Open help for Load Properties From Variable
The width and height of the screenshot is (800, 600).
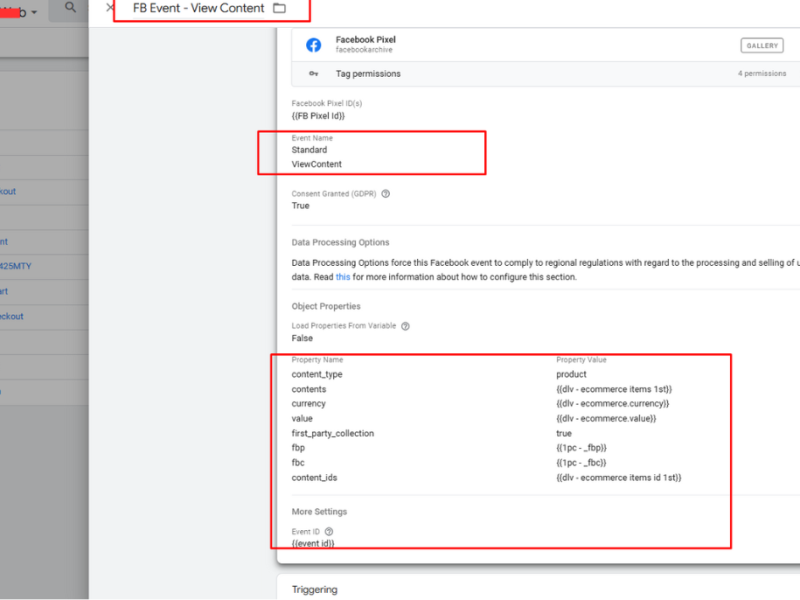[405, 326]
